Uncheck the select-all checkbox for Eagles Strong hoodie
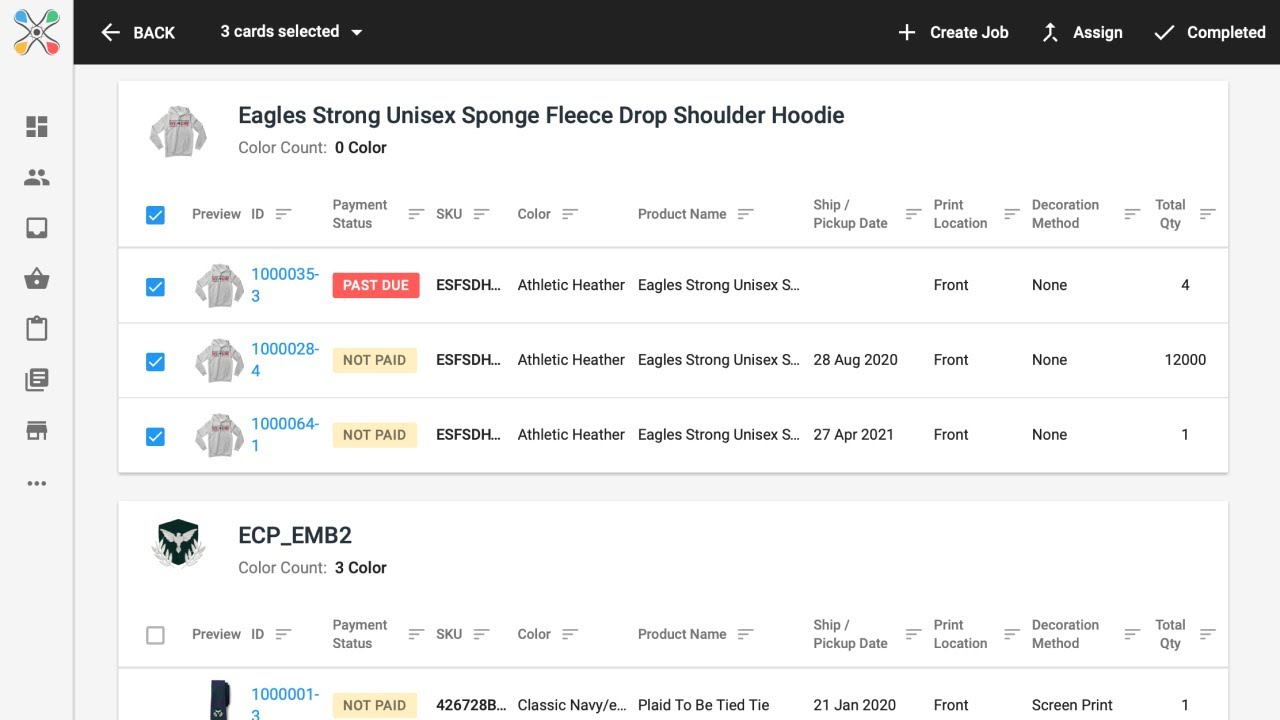 pos(155,215)
